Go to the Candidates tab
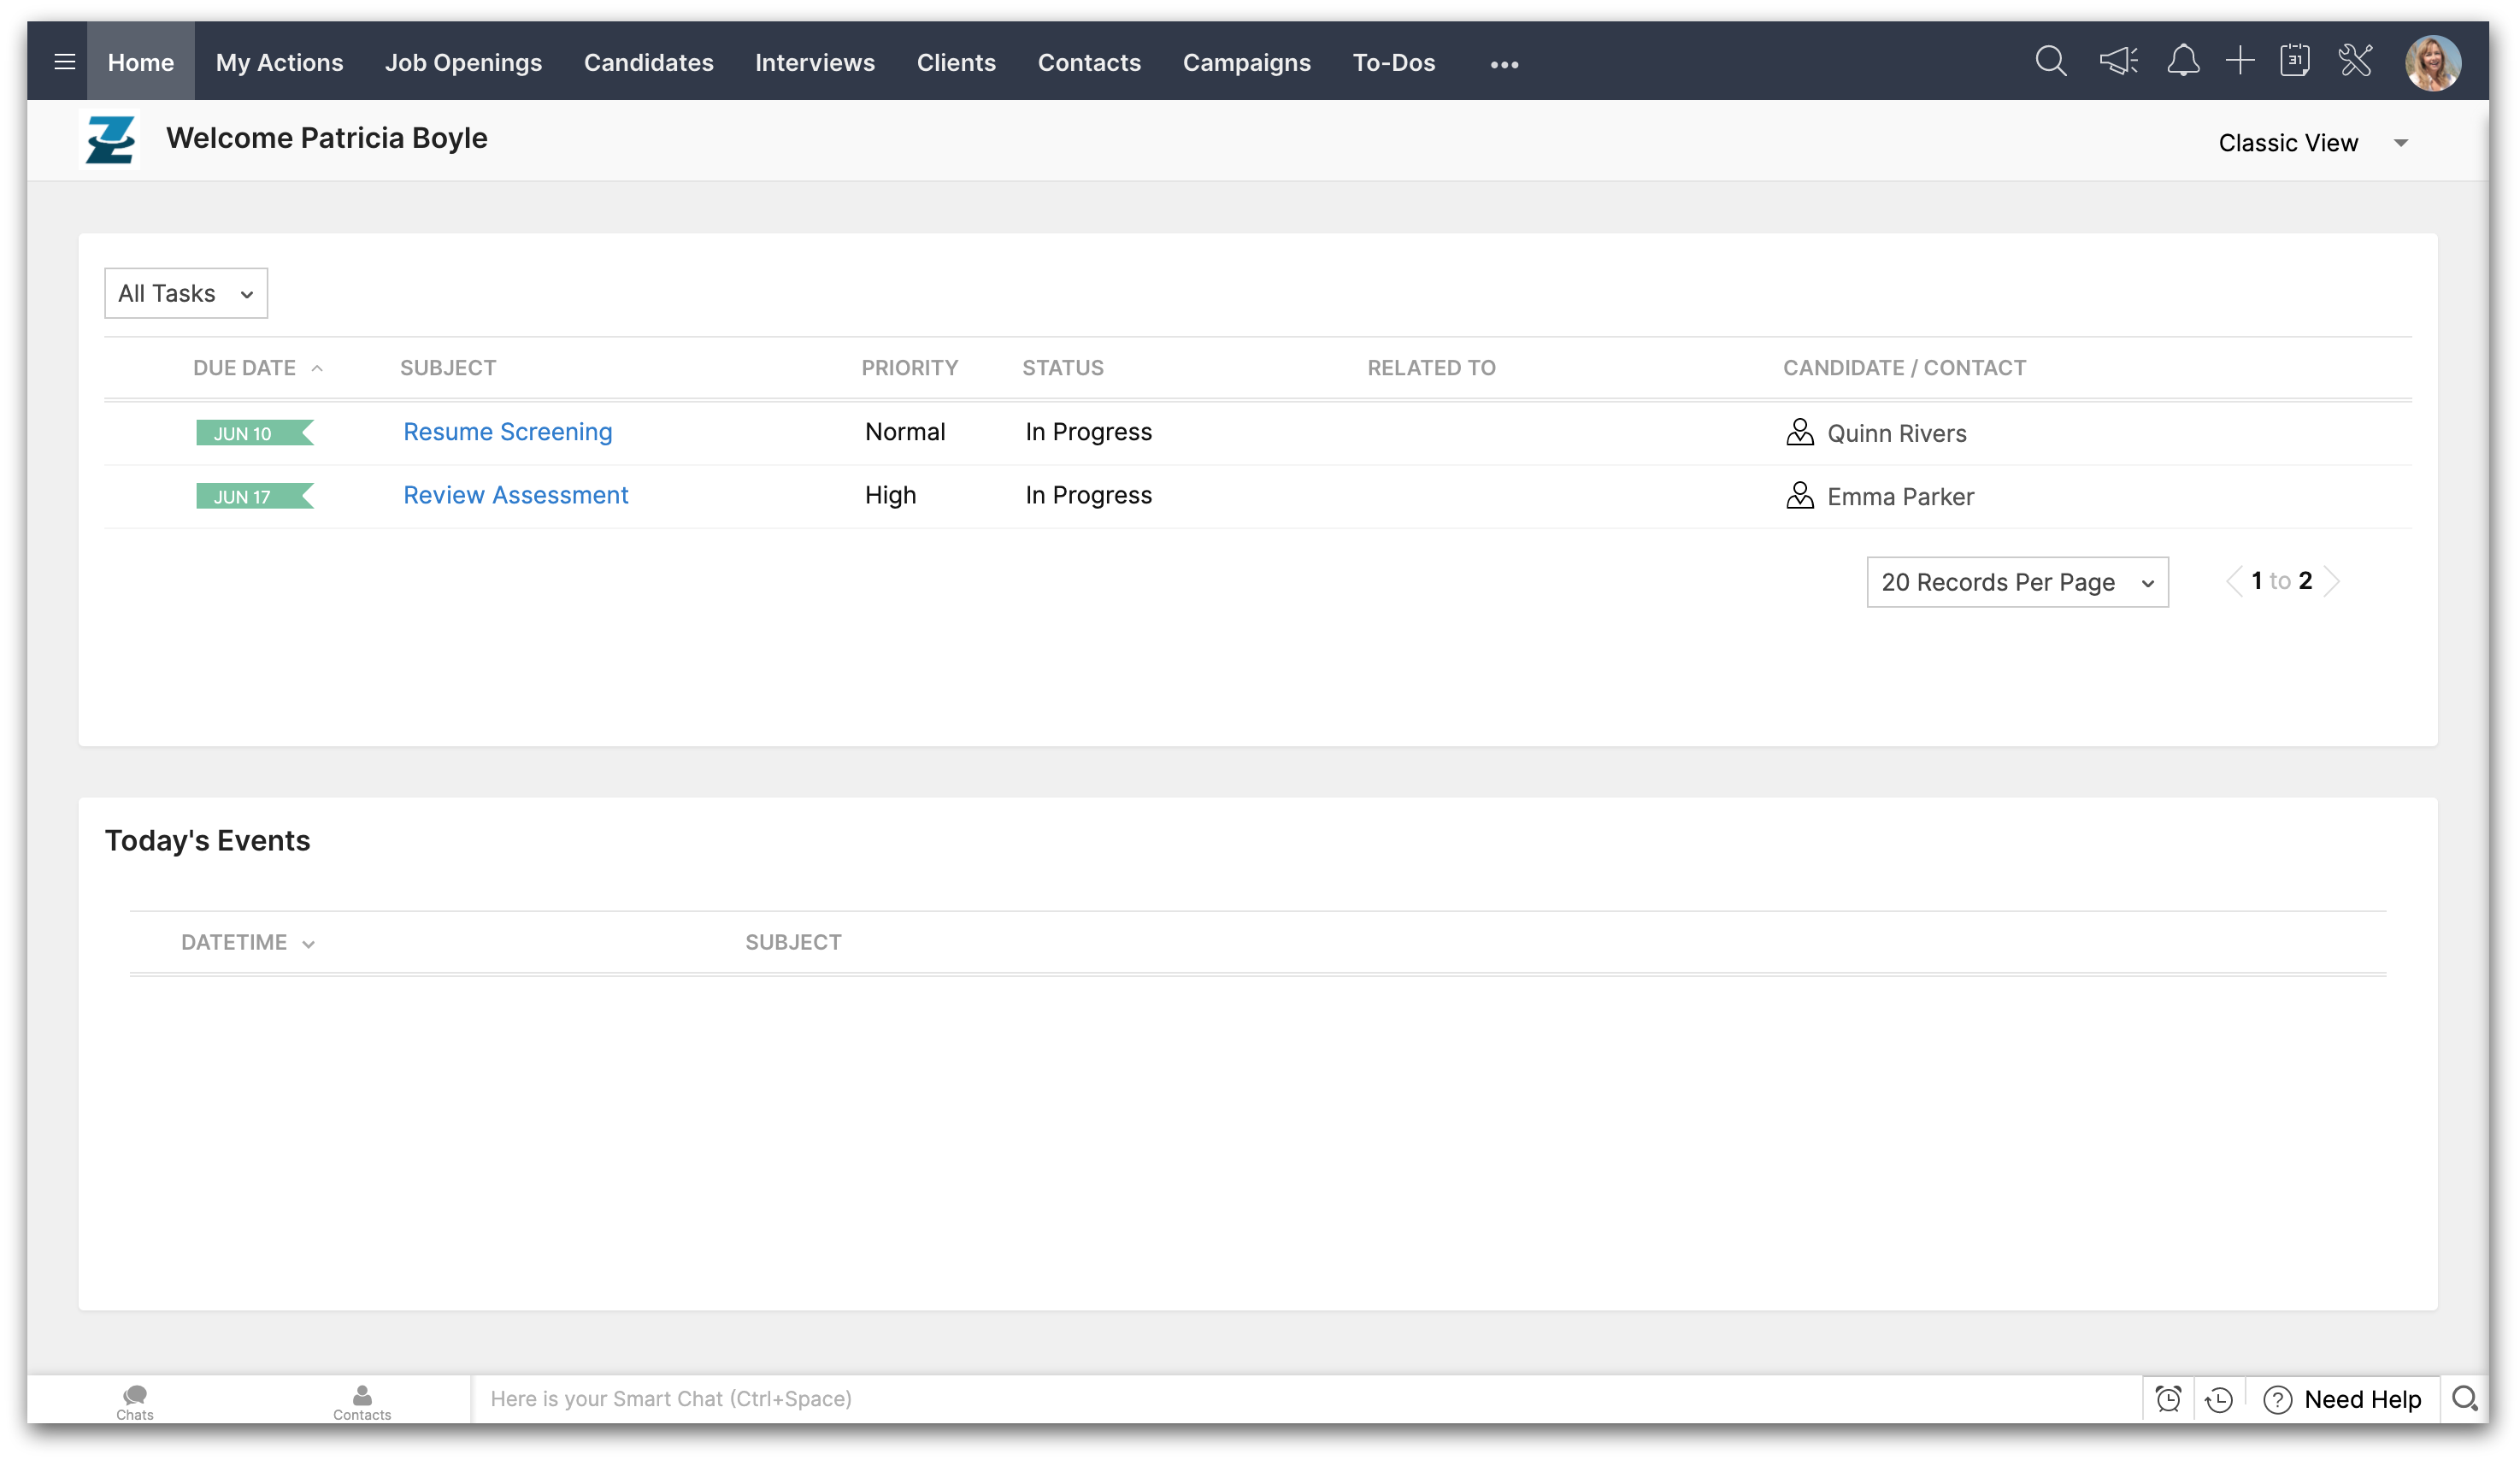This screenshot has width=2520, height=1460. 648,62
